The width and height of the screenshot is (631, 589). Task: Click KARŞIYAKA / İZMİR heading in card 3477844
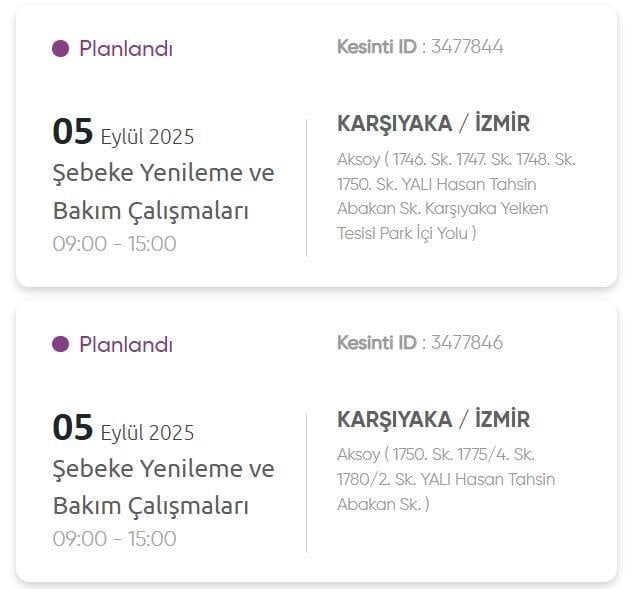433,124
